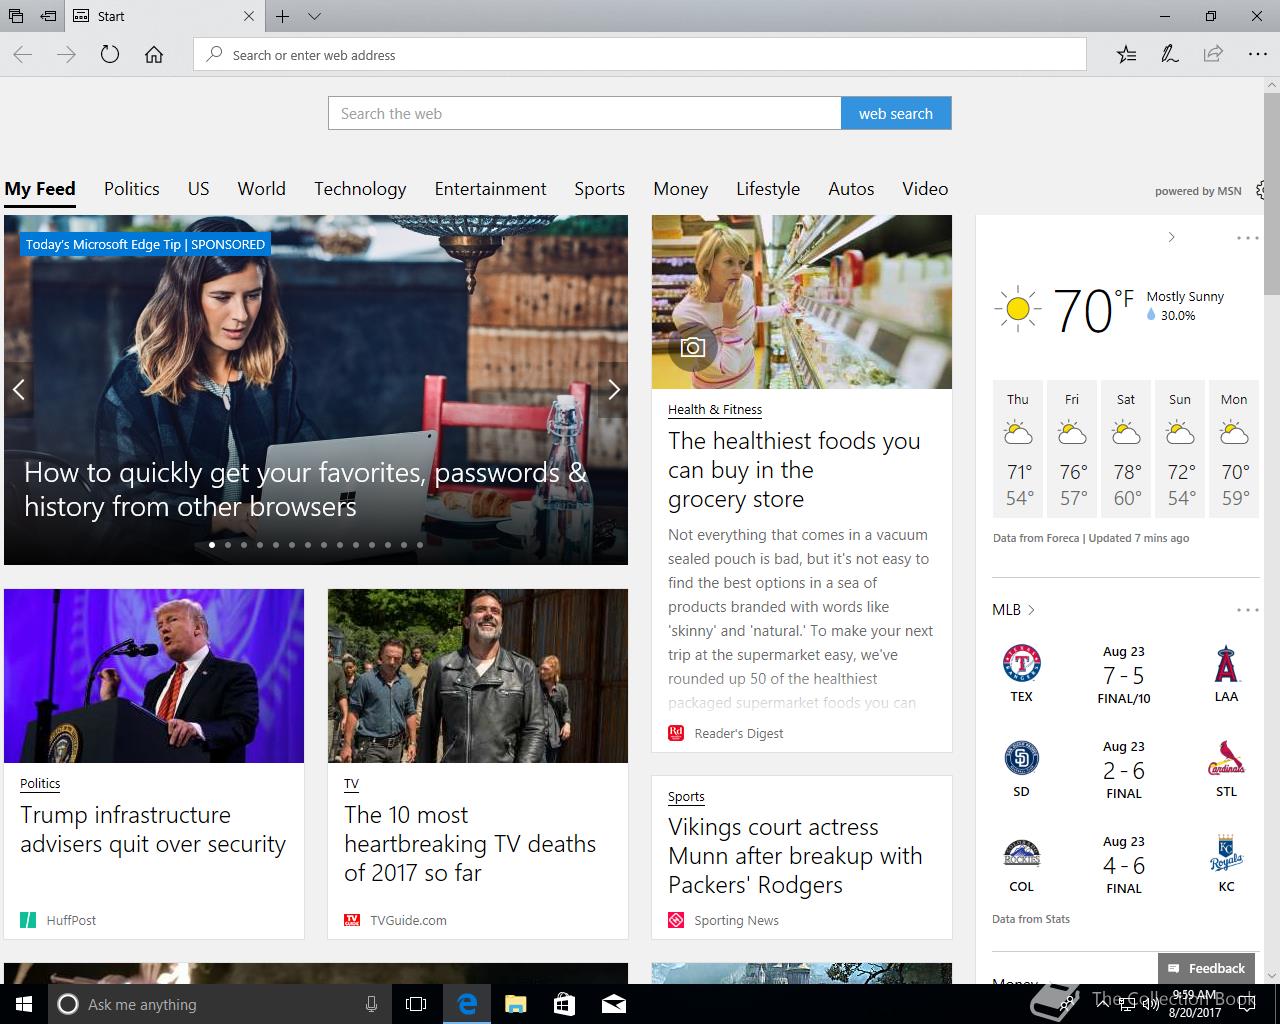1280x1024 pixels.
Task: Click the web search button
Action: (x=896, y=113)
